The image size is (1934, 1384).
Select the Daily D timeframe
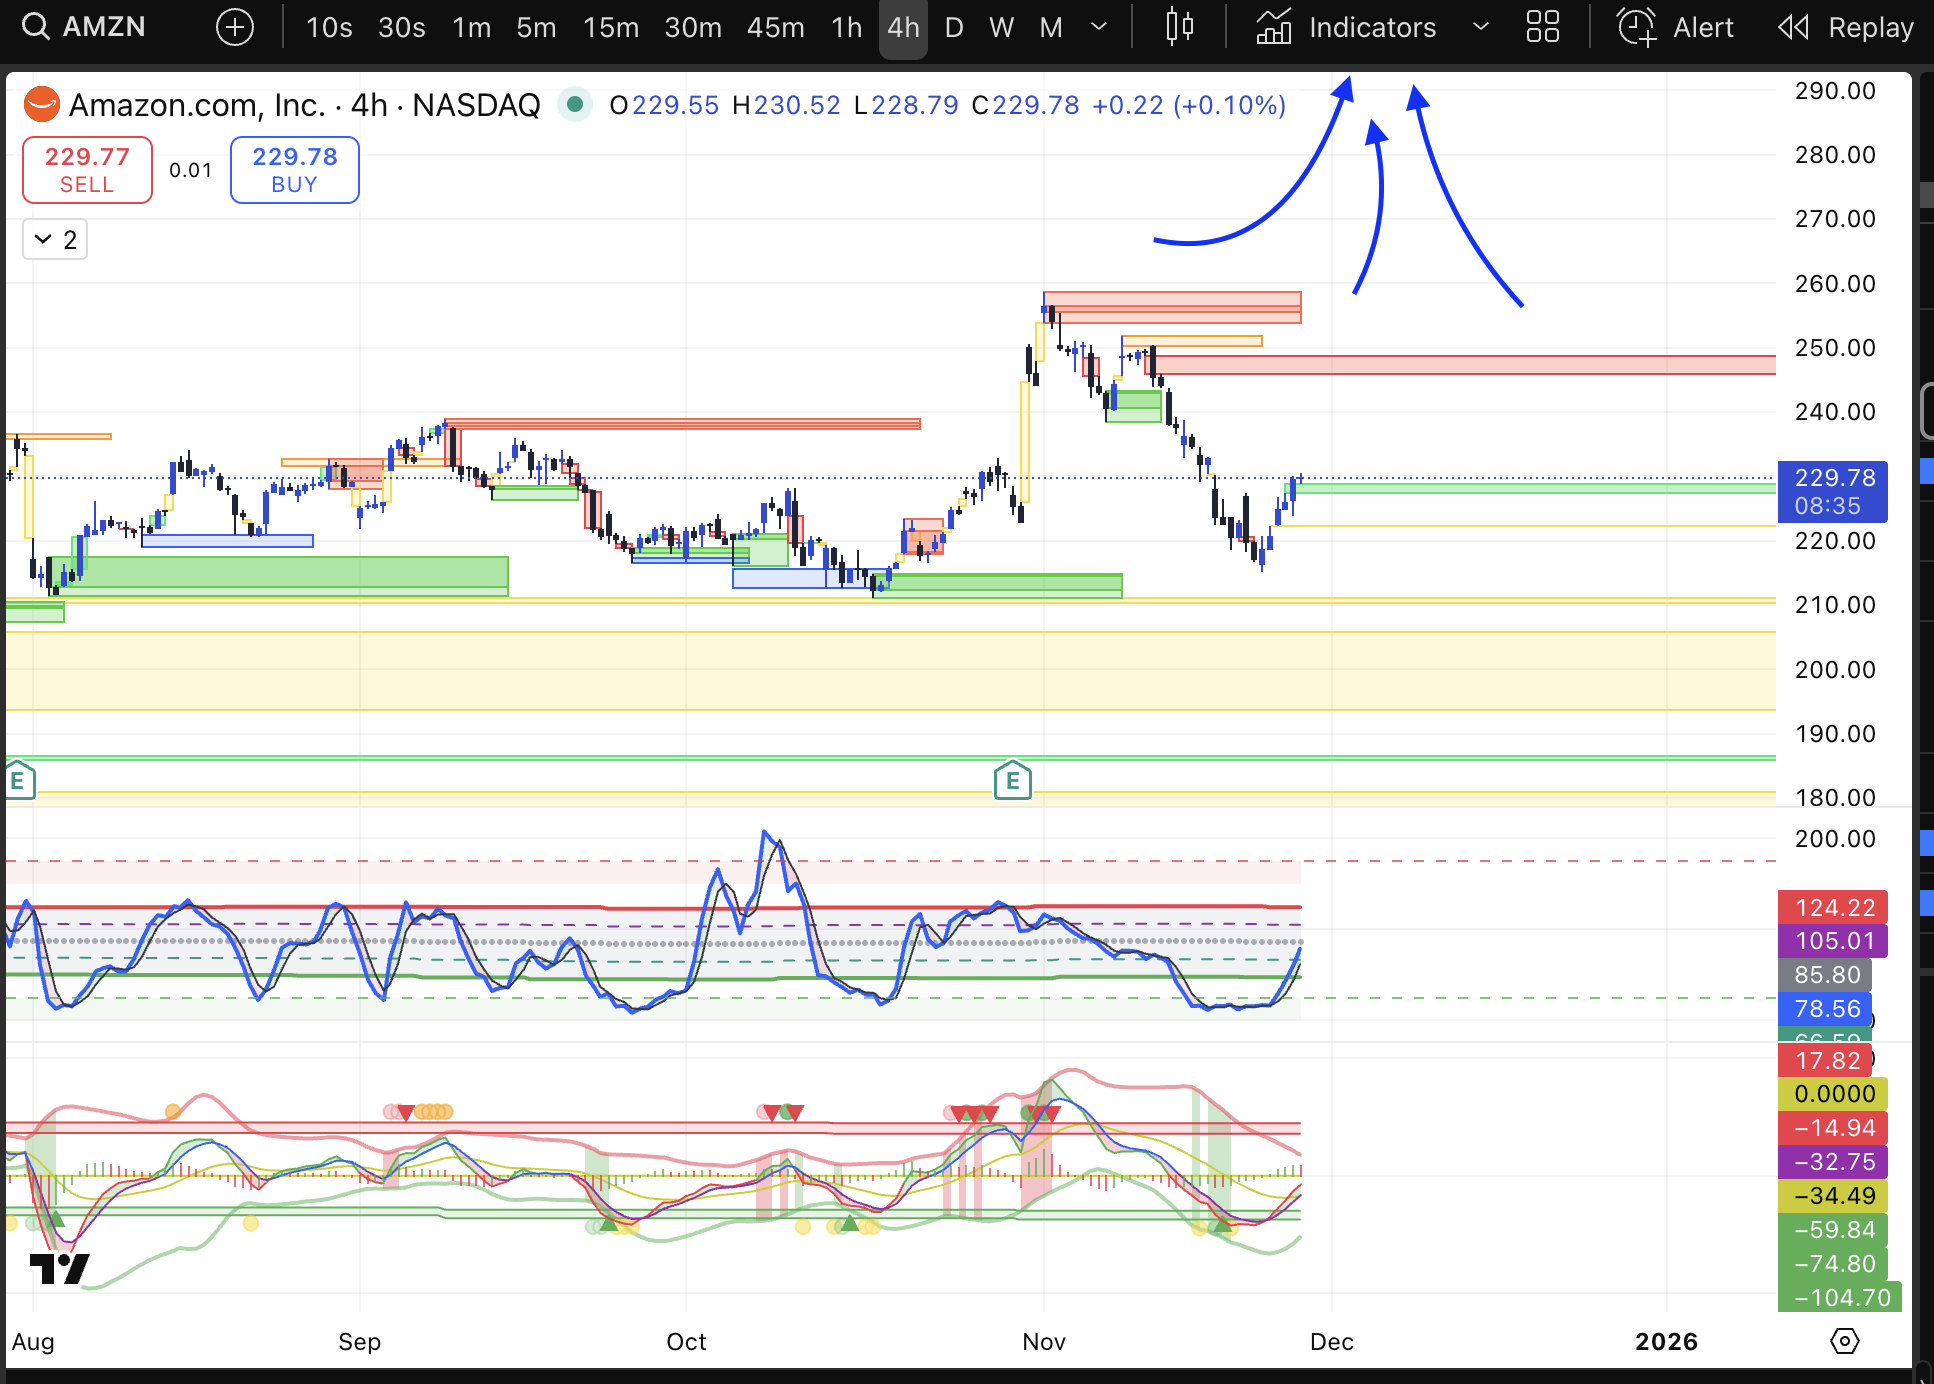(x=953, y=27)
